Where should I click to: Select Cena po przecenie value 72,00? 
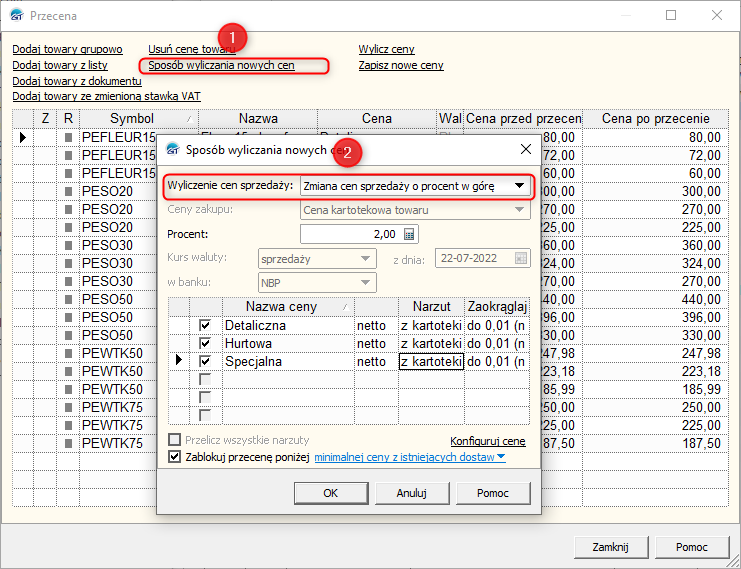pos(655,155)
